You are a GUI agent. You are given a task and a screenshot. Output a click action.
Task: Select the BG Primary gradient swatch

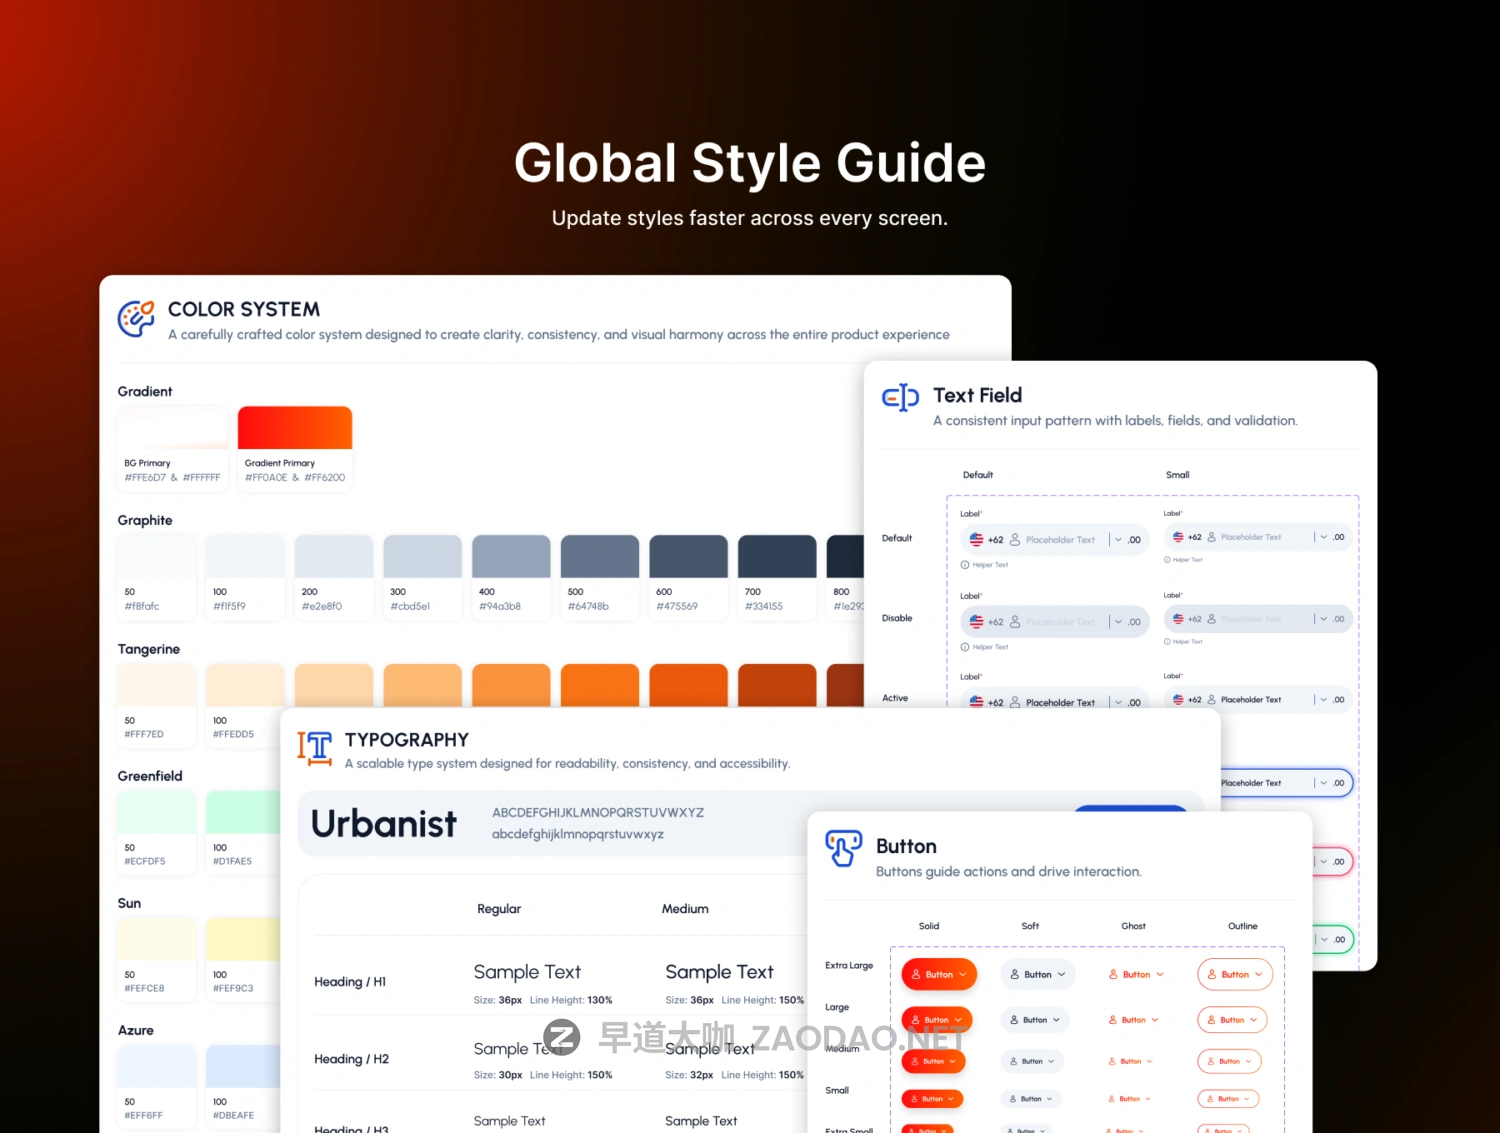click(174, 428)
